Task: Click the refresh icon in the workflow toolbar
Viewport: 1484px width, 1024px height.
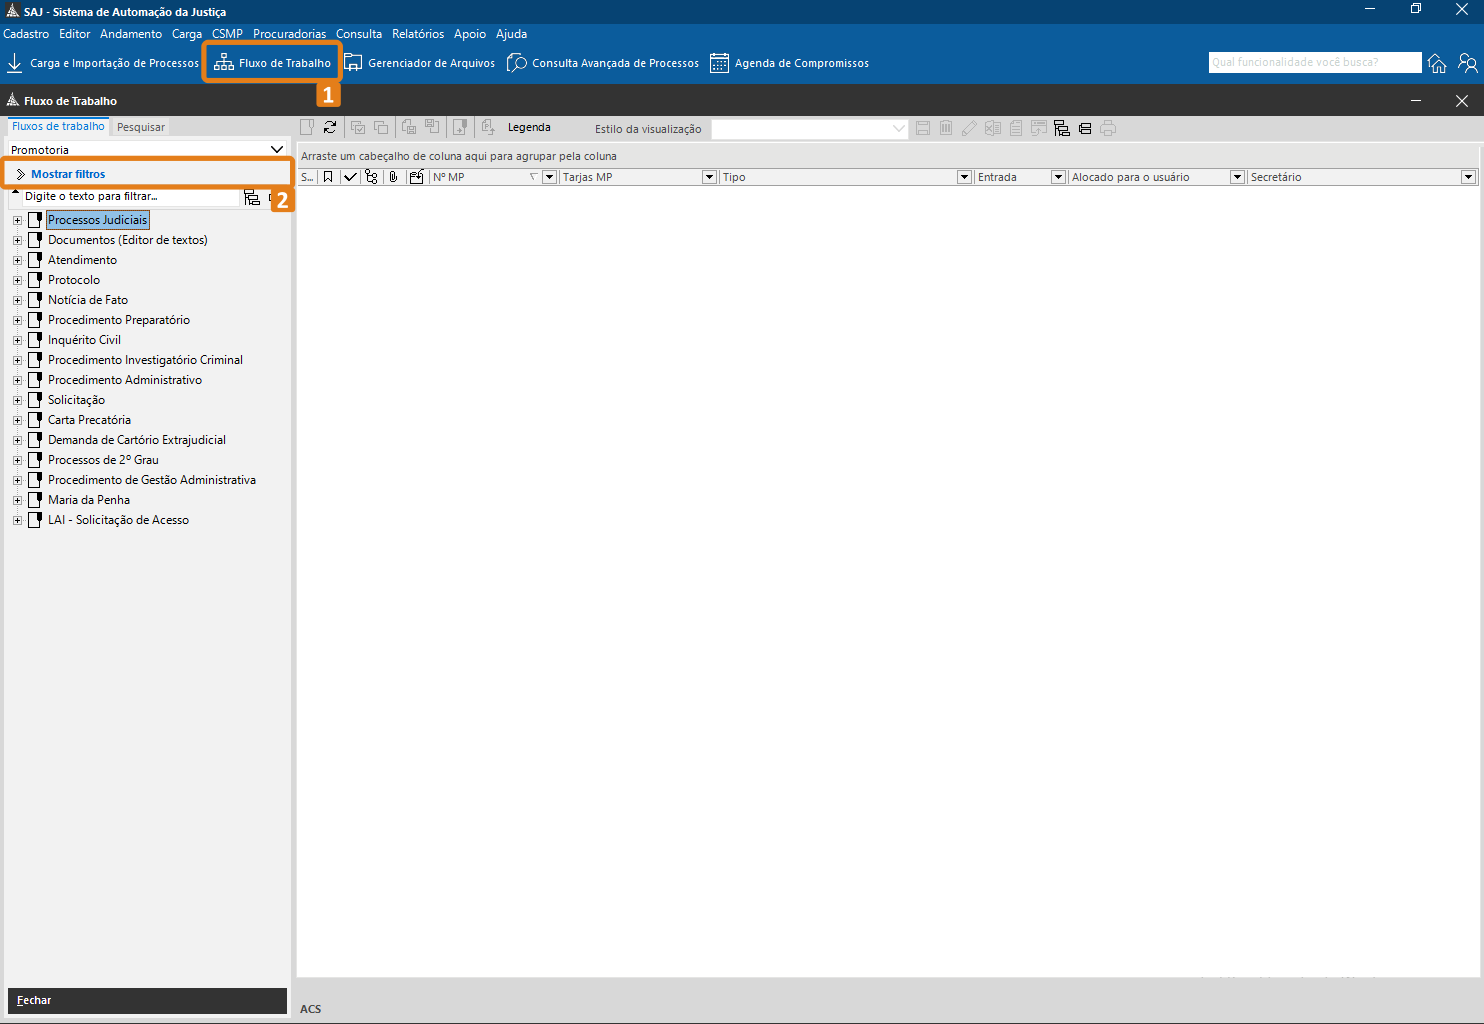Action: (330, 127)
